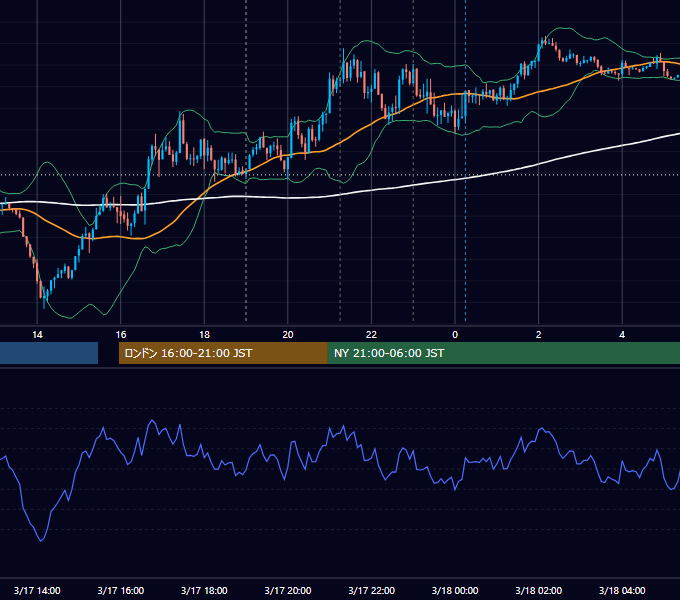Click the blue session bar before London
The width and height of the screenshot is (680, 600).
click(x=49, y=353)
